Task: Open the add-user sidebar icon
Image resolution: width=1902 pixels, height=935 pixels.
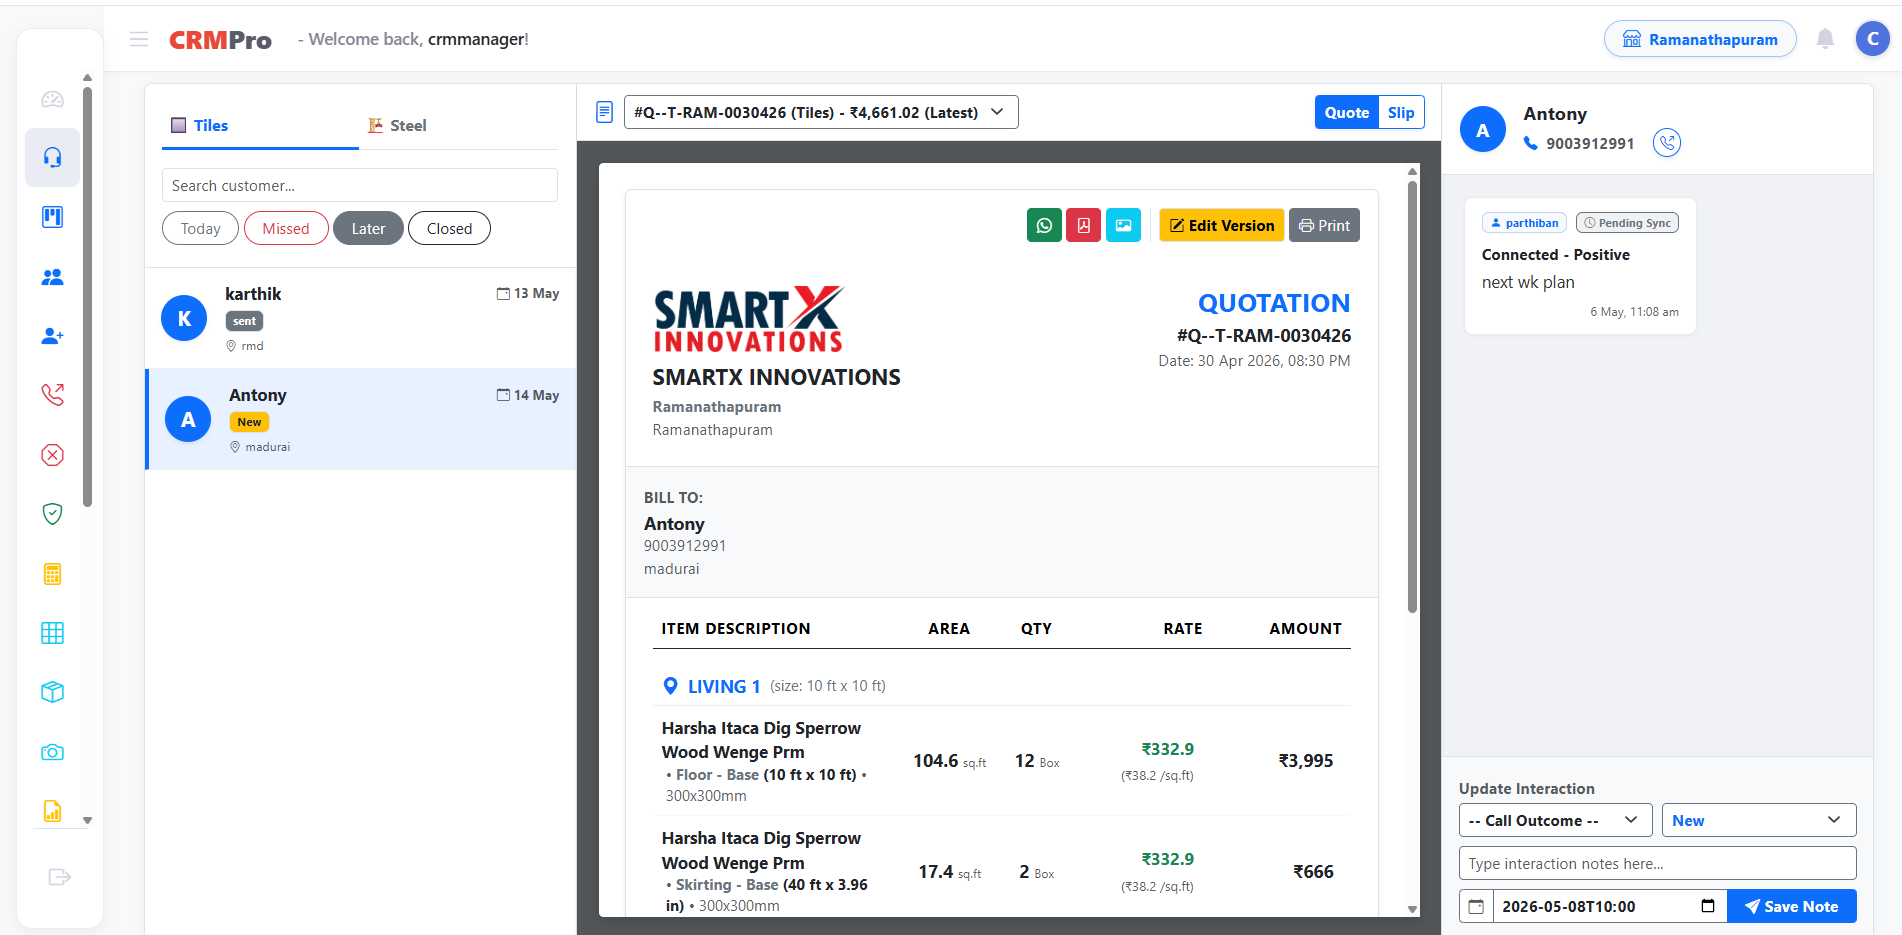Action: pyautogui.click(x=53, y=336)
